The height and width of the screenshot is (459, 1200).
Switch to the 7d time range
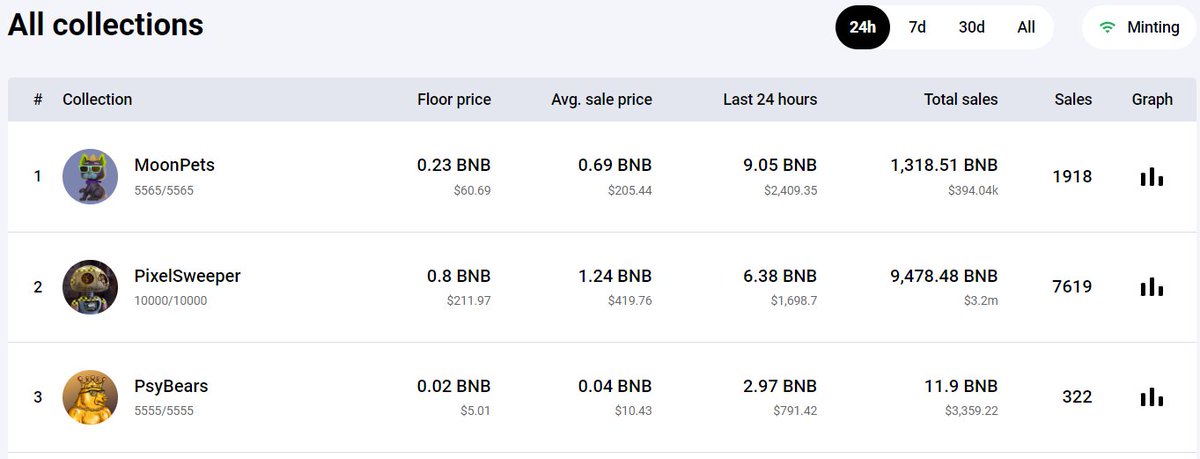coord(917,27)
